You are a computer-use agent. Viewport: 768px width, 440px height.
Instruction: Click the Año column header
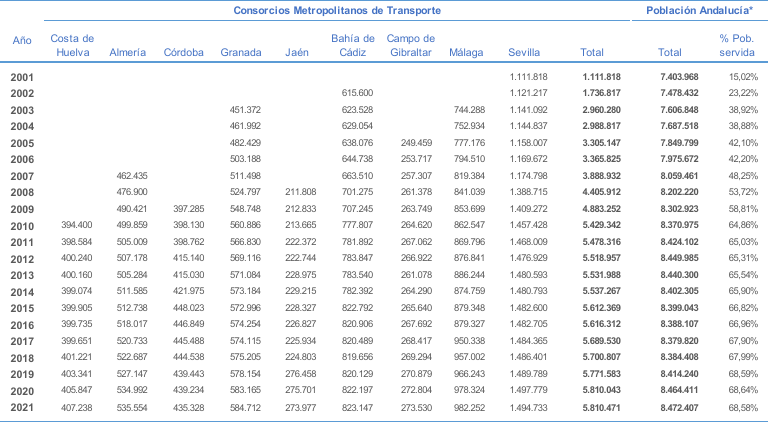click(x=22, y=42)
